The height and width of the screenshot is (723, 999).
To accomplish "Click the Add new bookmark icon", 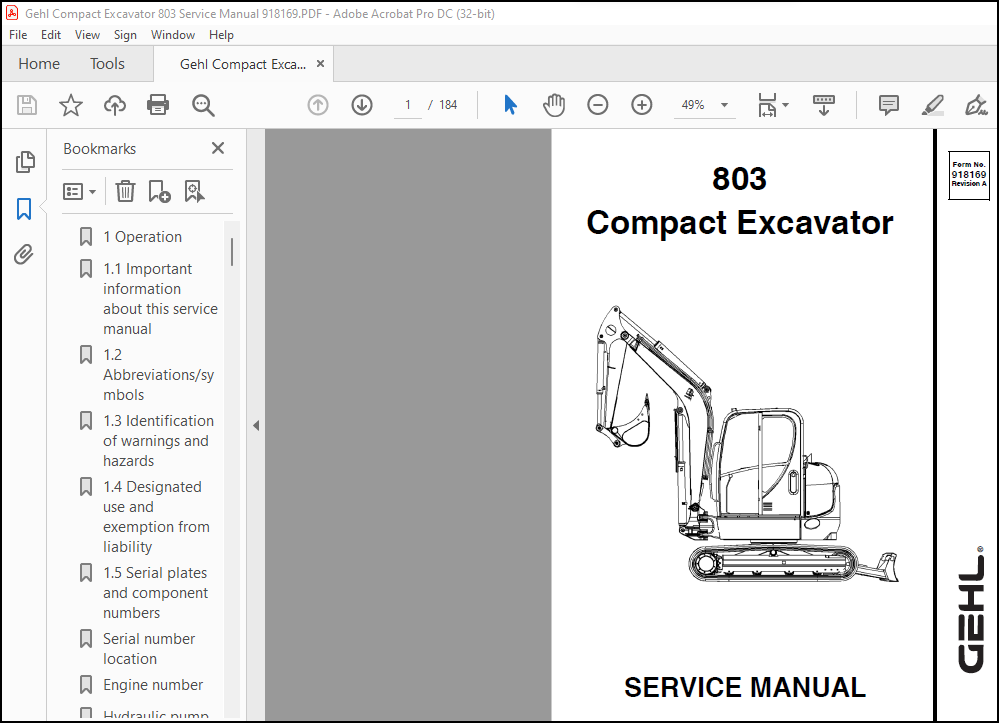I will (x=159, y=191).
